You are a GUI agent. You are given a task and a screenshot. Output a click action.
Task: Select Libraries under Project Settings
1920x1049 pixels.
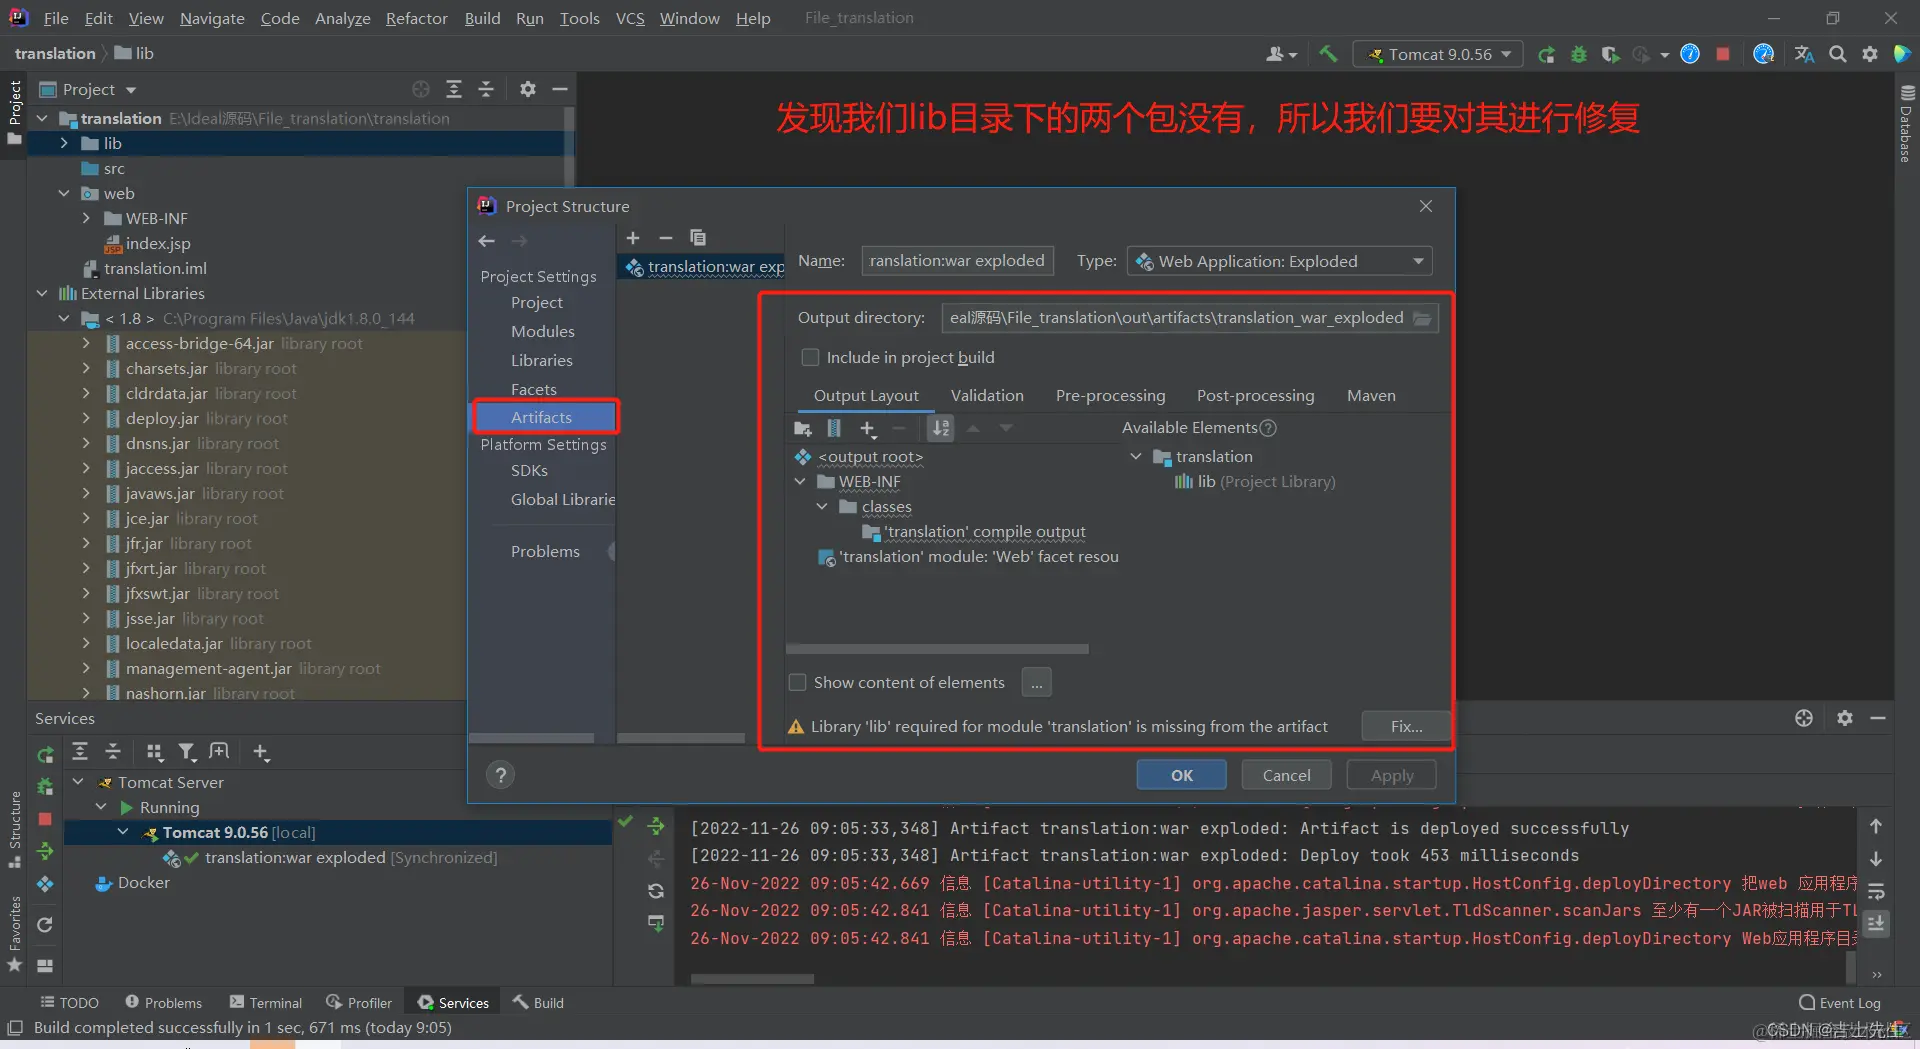542,360
